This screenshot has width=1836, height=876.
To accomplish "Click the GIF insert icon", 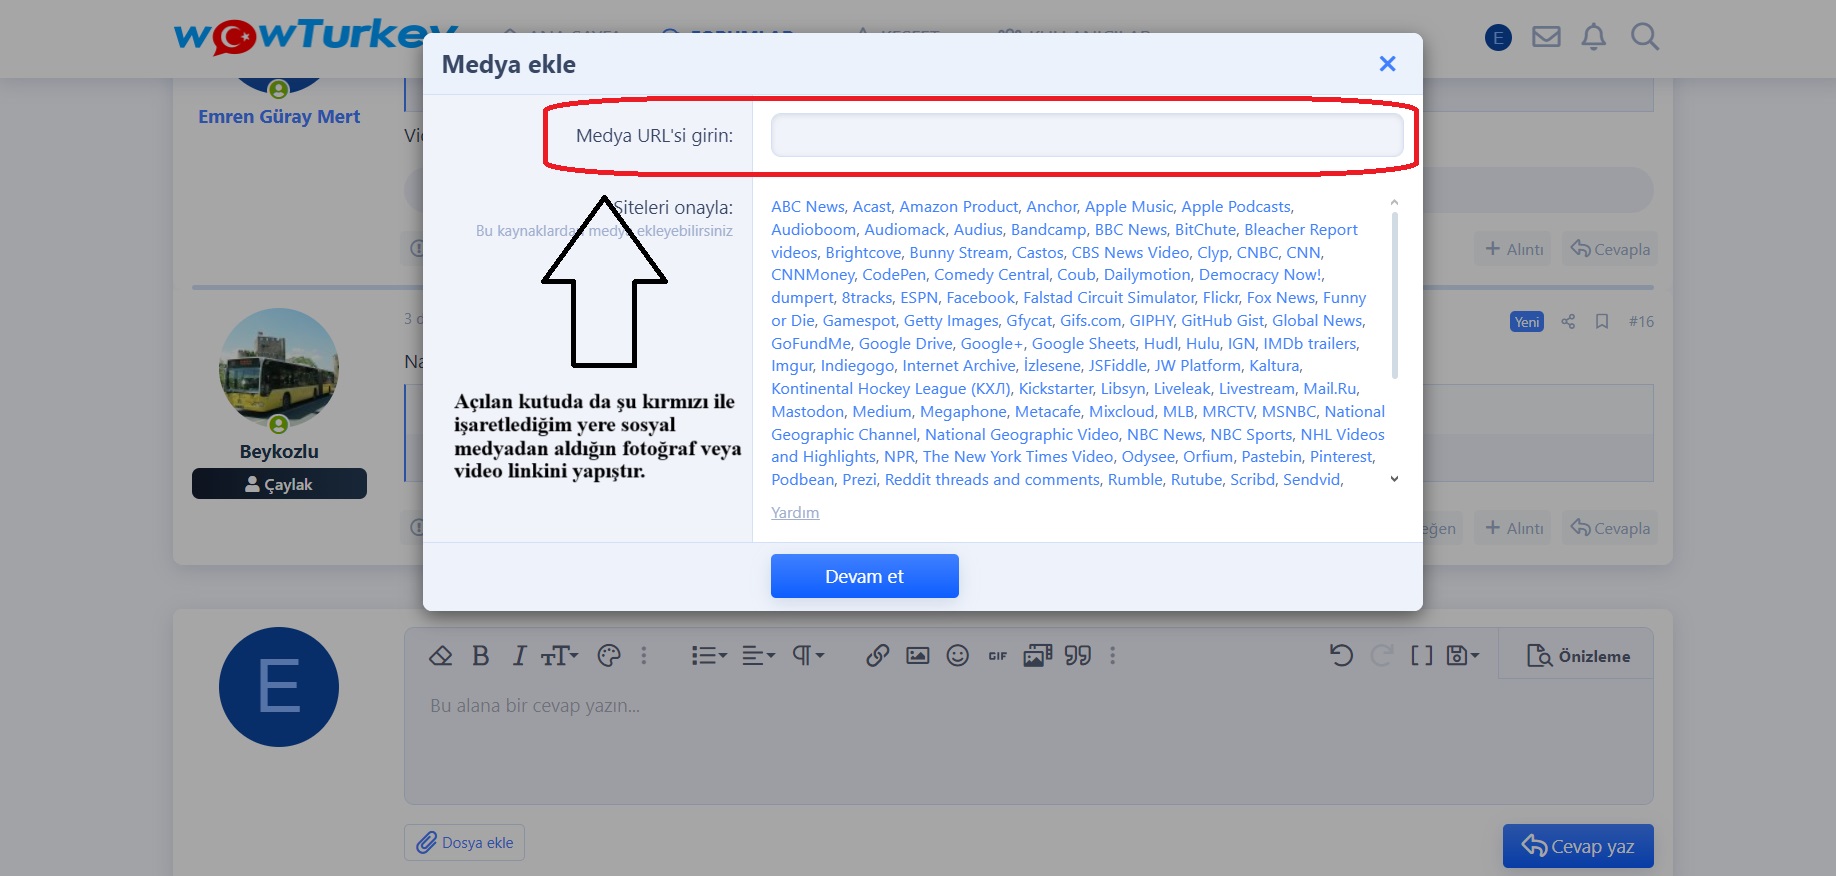I will tap(998, 656).
